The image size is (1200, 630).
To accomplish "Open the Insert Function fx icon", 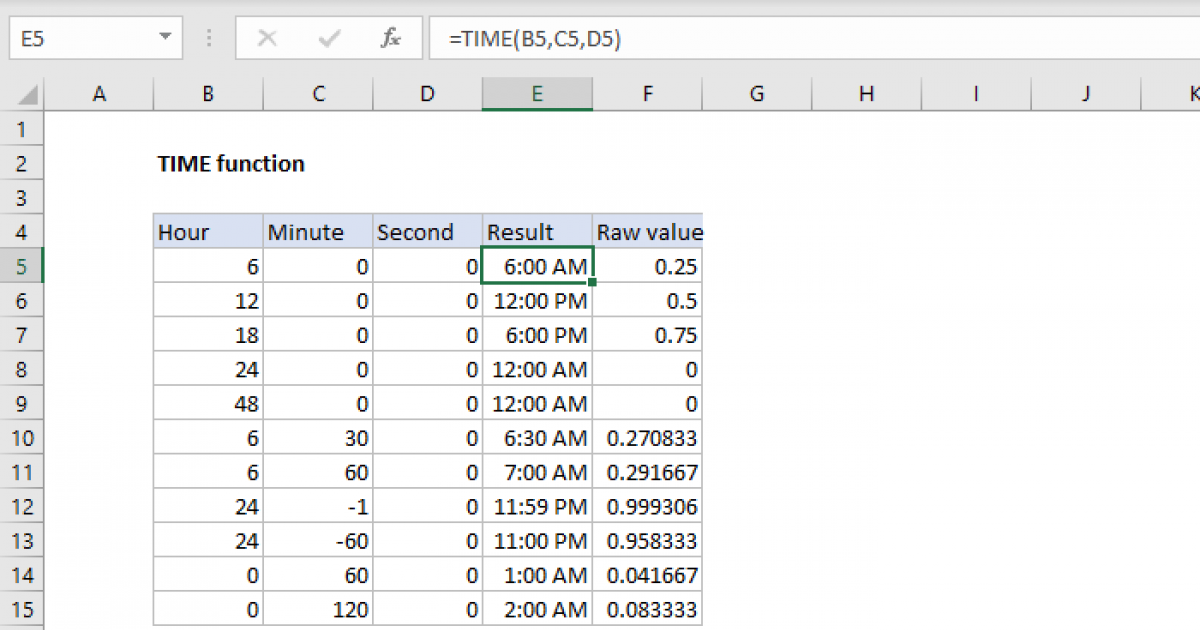I will pyautogui.click(x=391, y=39).
